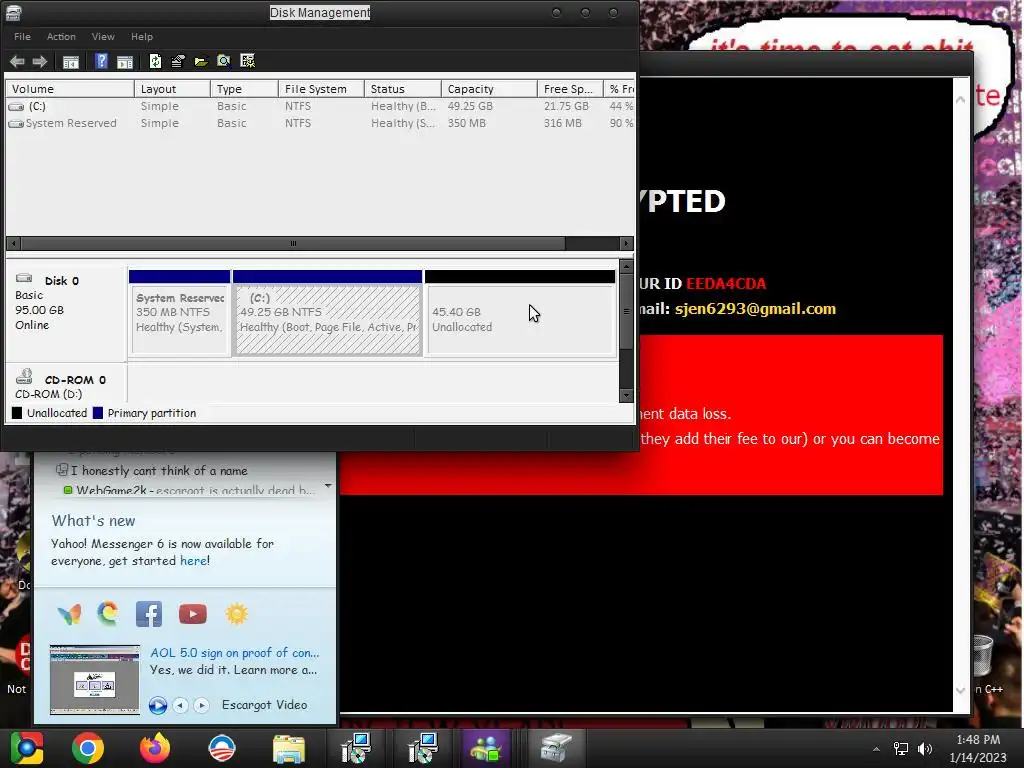Go to next Escargot video item
The width and height of the screenshot is (1024, 768).
point(202,705)
